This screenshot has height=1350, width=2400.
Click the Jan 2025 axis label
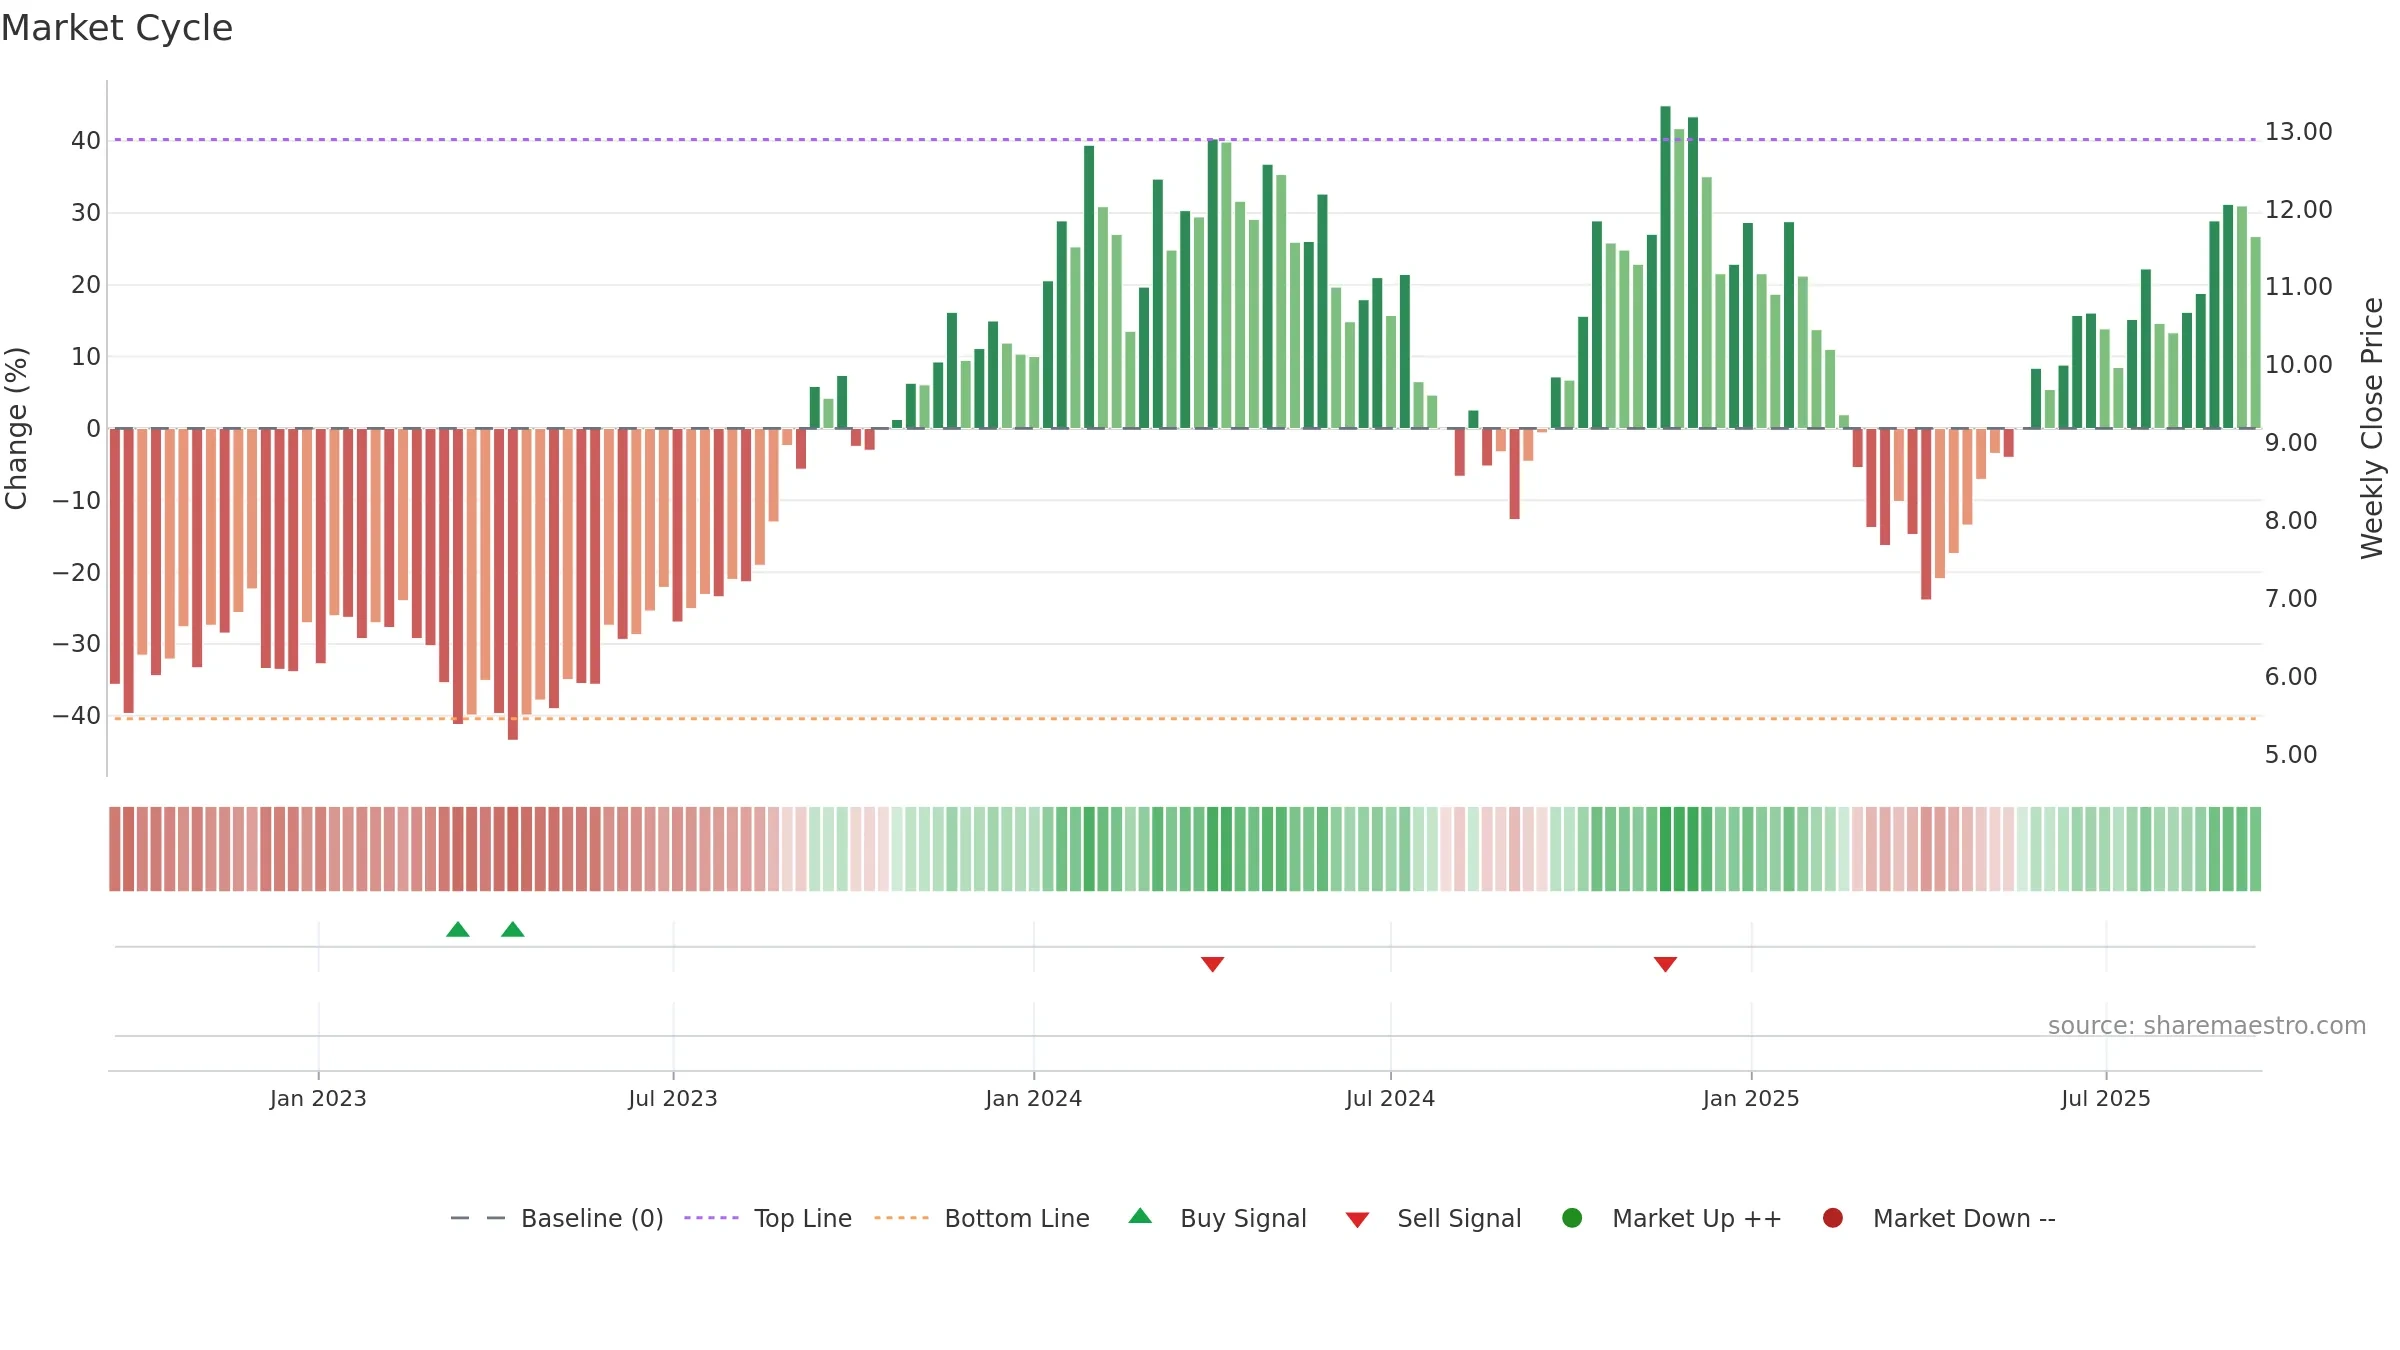point(1751,1098)
